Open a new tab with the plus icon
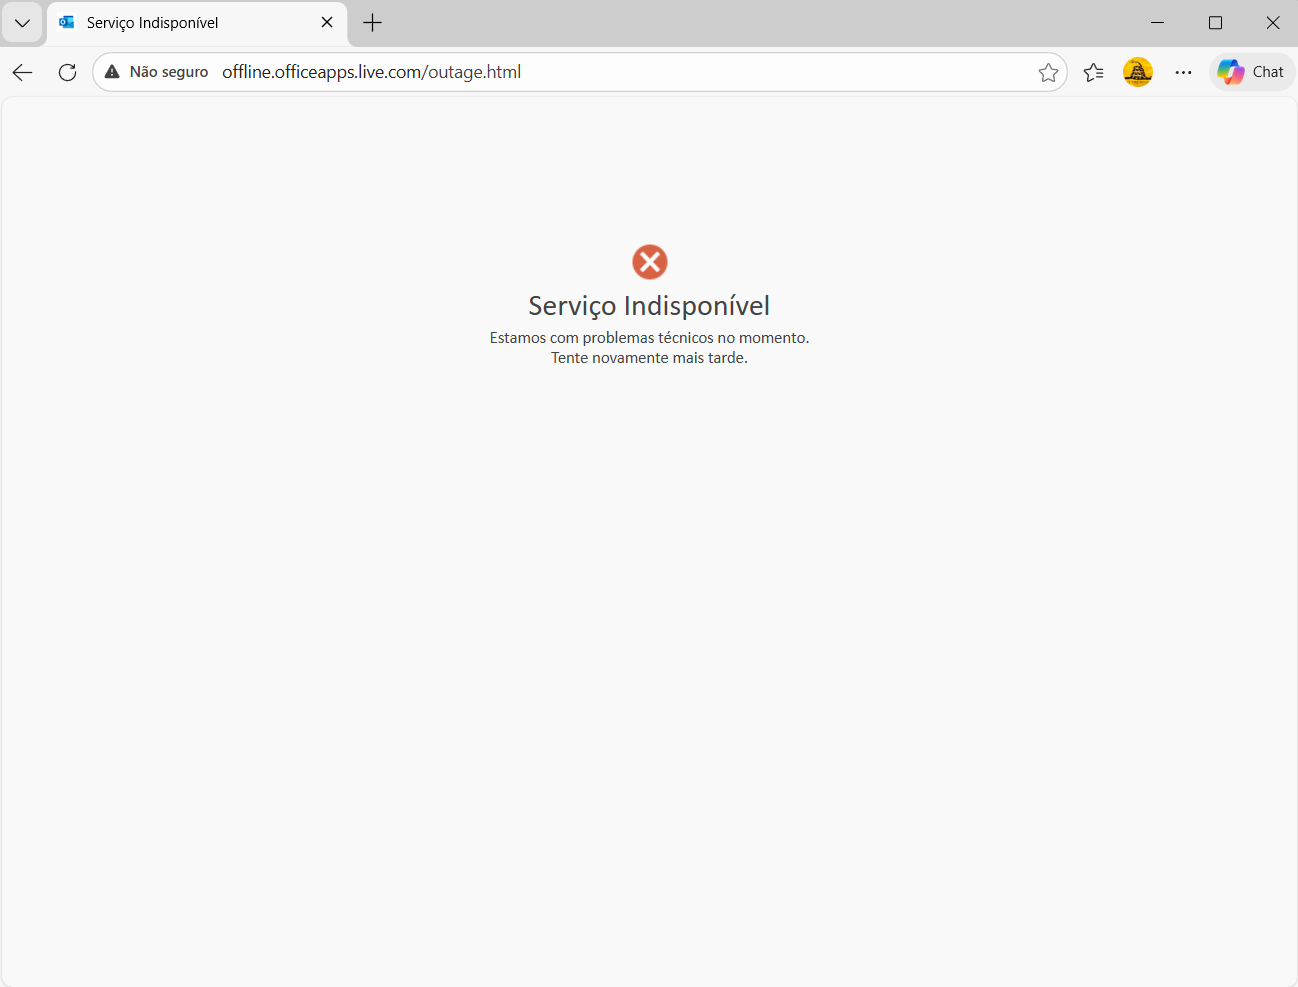Screen dimensions: 1298x987 [x=372, y=22]
